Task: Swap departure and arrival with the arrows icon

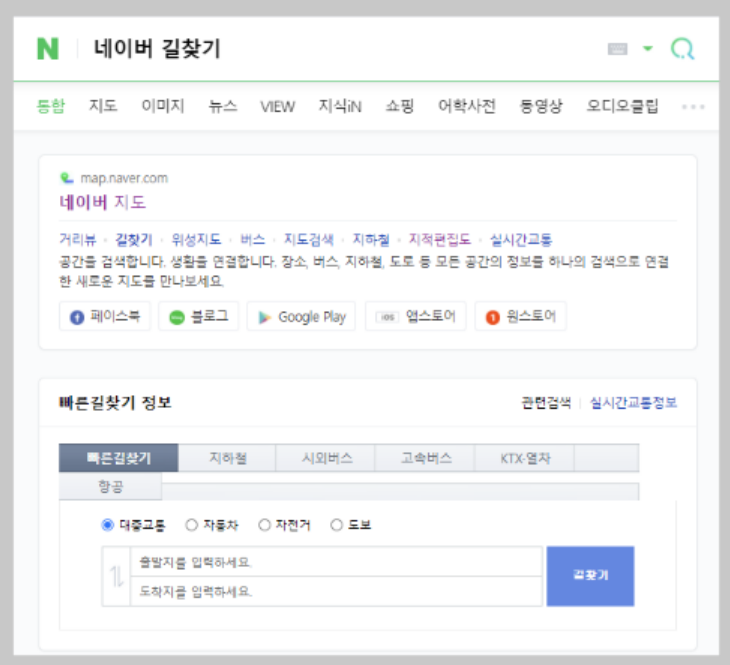Action: (116, 576)
